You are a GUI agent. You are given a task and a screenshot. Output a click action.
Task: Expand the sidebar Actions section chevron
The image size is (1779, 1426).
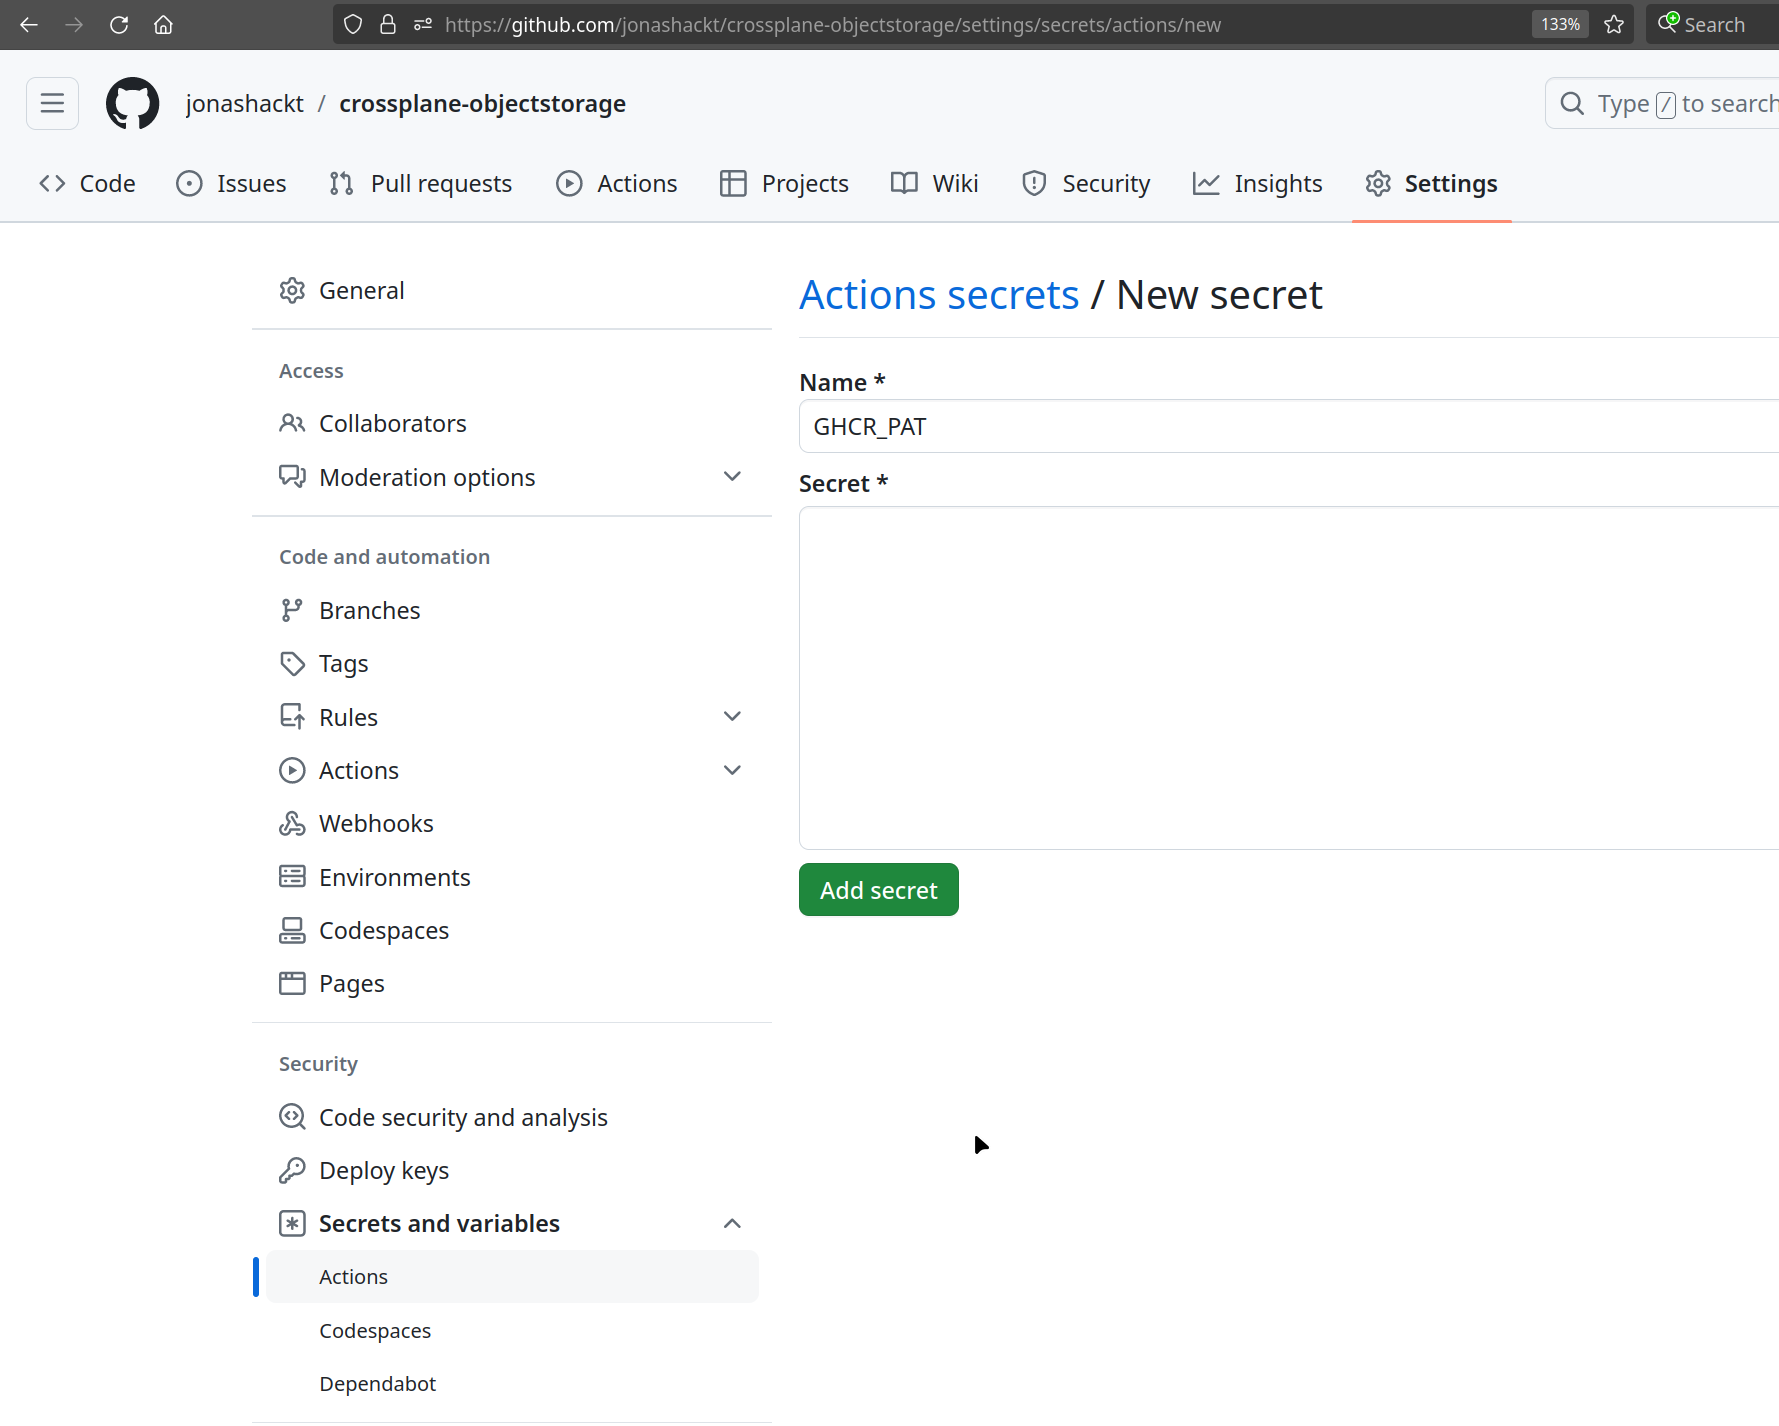[x=732, y=771]
